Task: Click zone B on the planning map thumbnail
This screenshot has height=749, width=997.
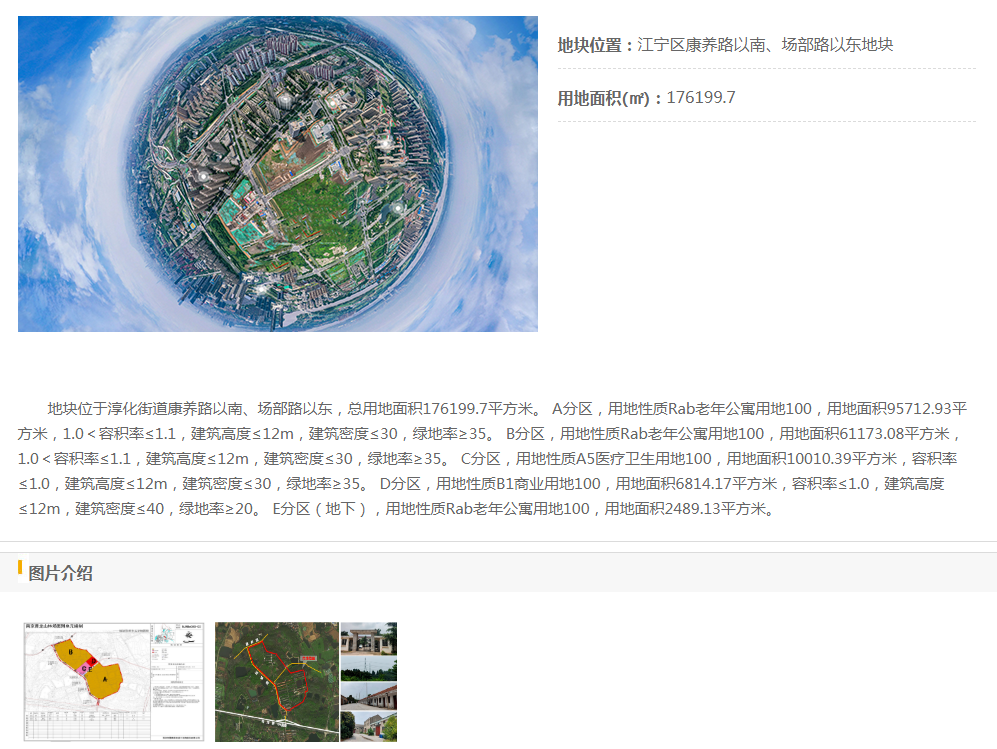Action: click(70, 652)
